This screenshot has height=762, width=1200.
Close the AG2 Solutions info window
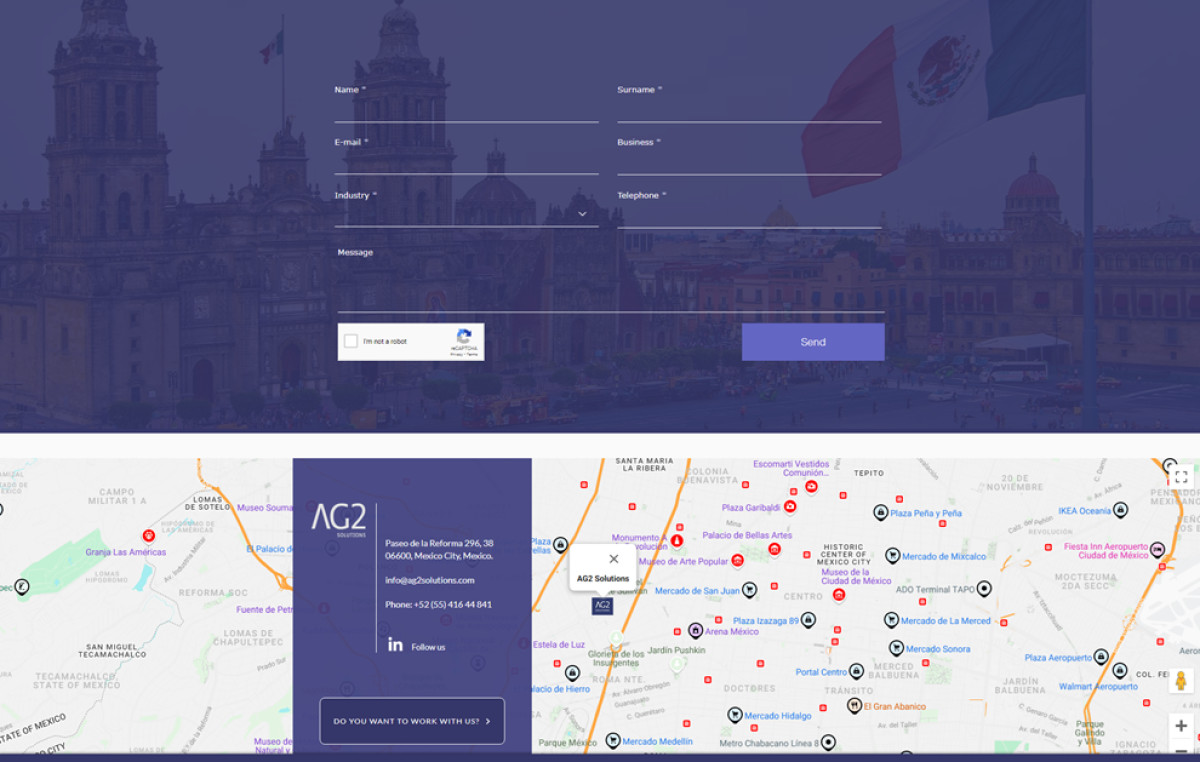pos(613,558)
